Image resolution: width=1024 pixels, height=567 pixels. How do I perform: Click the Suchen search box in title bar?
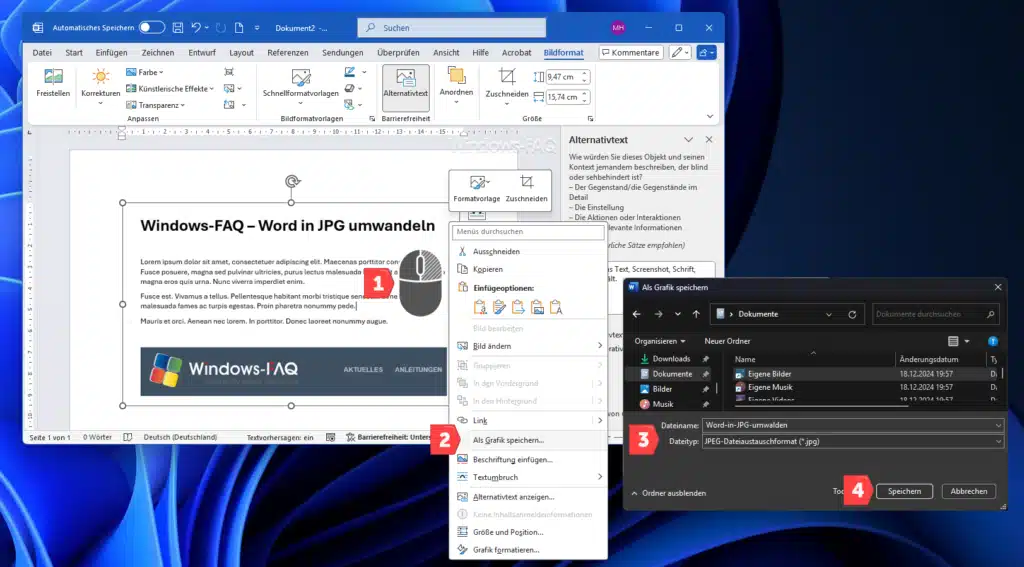coord(452,27)
